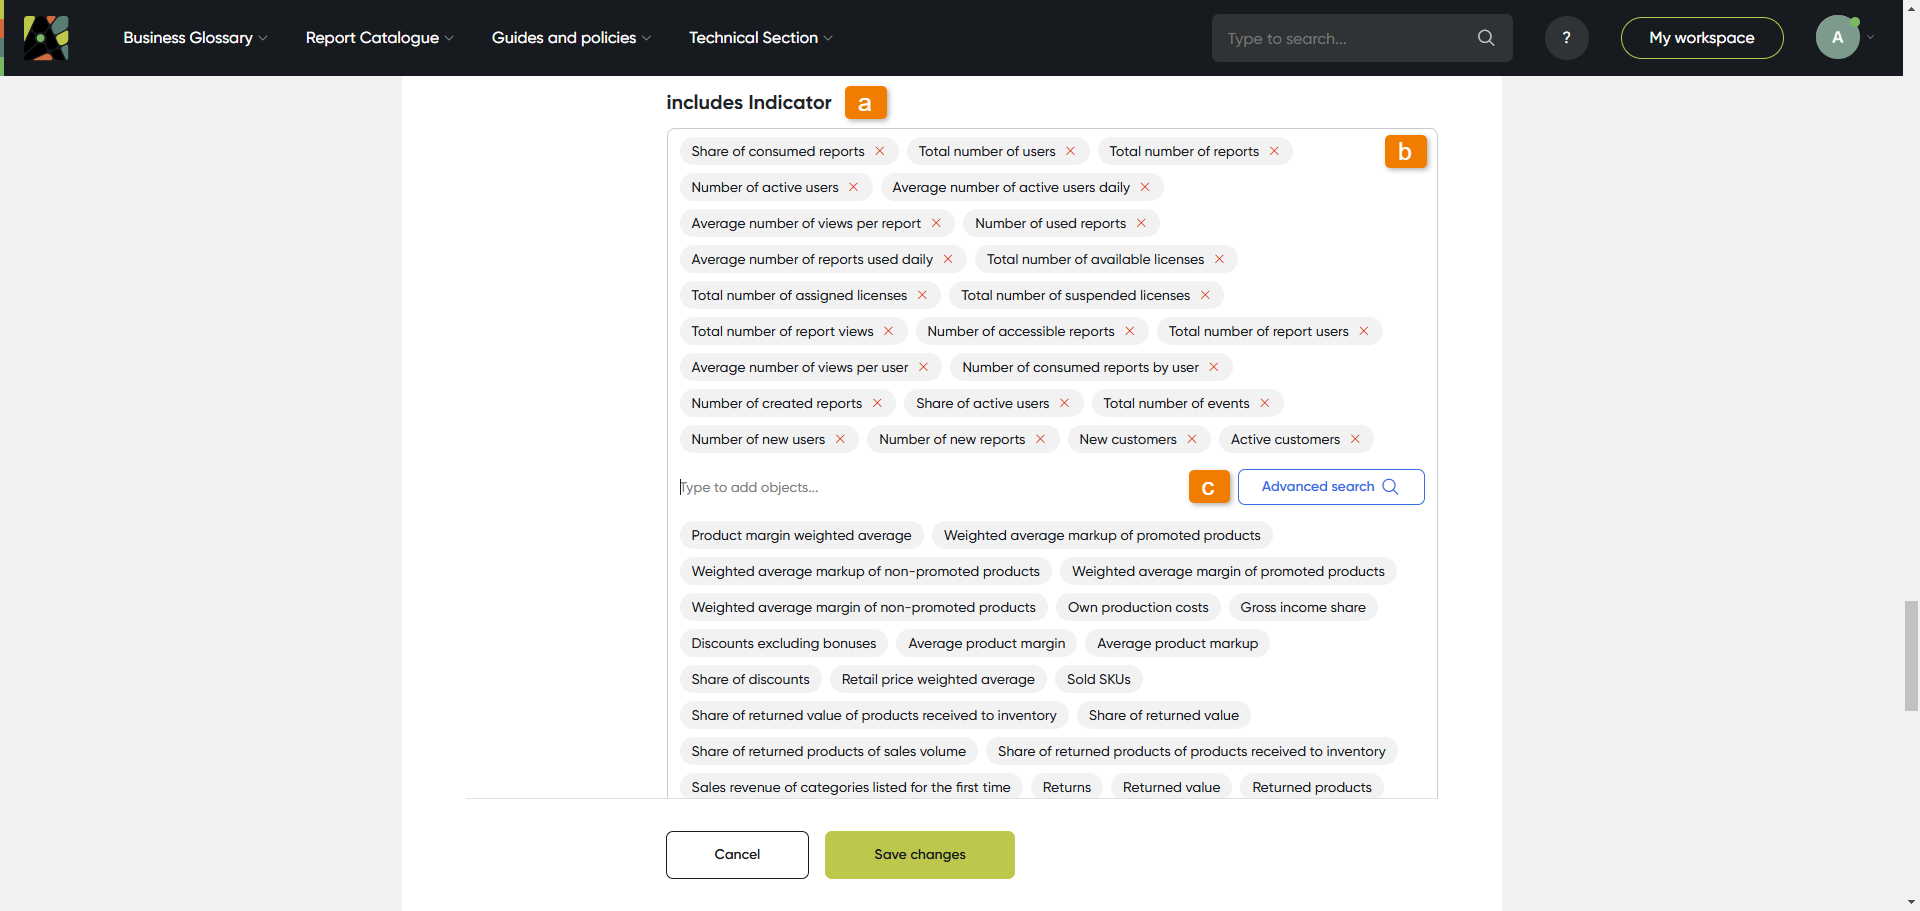Click the app logo in header
This screenshot has height=911, width=1920.
click(46, 38)
